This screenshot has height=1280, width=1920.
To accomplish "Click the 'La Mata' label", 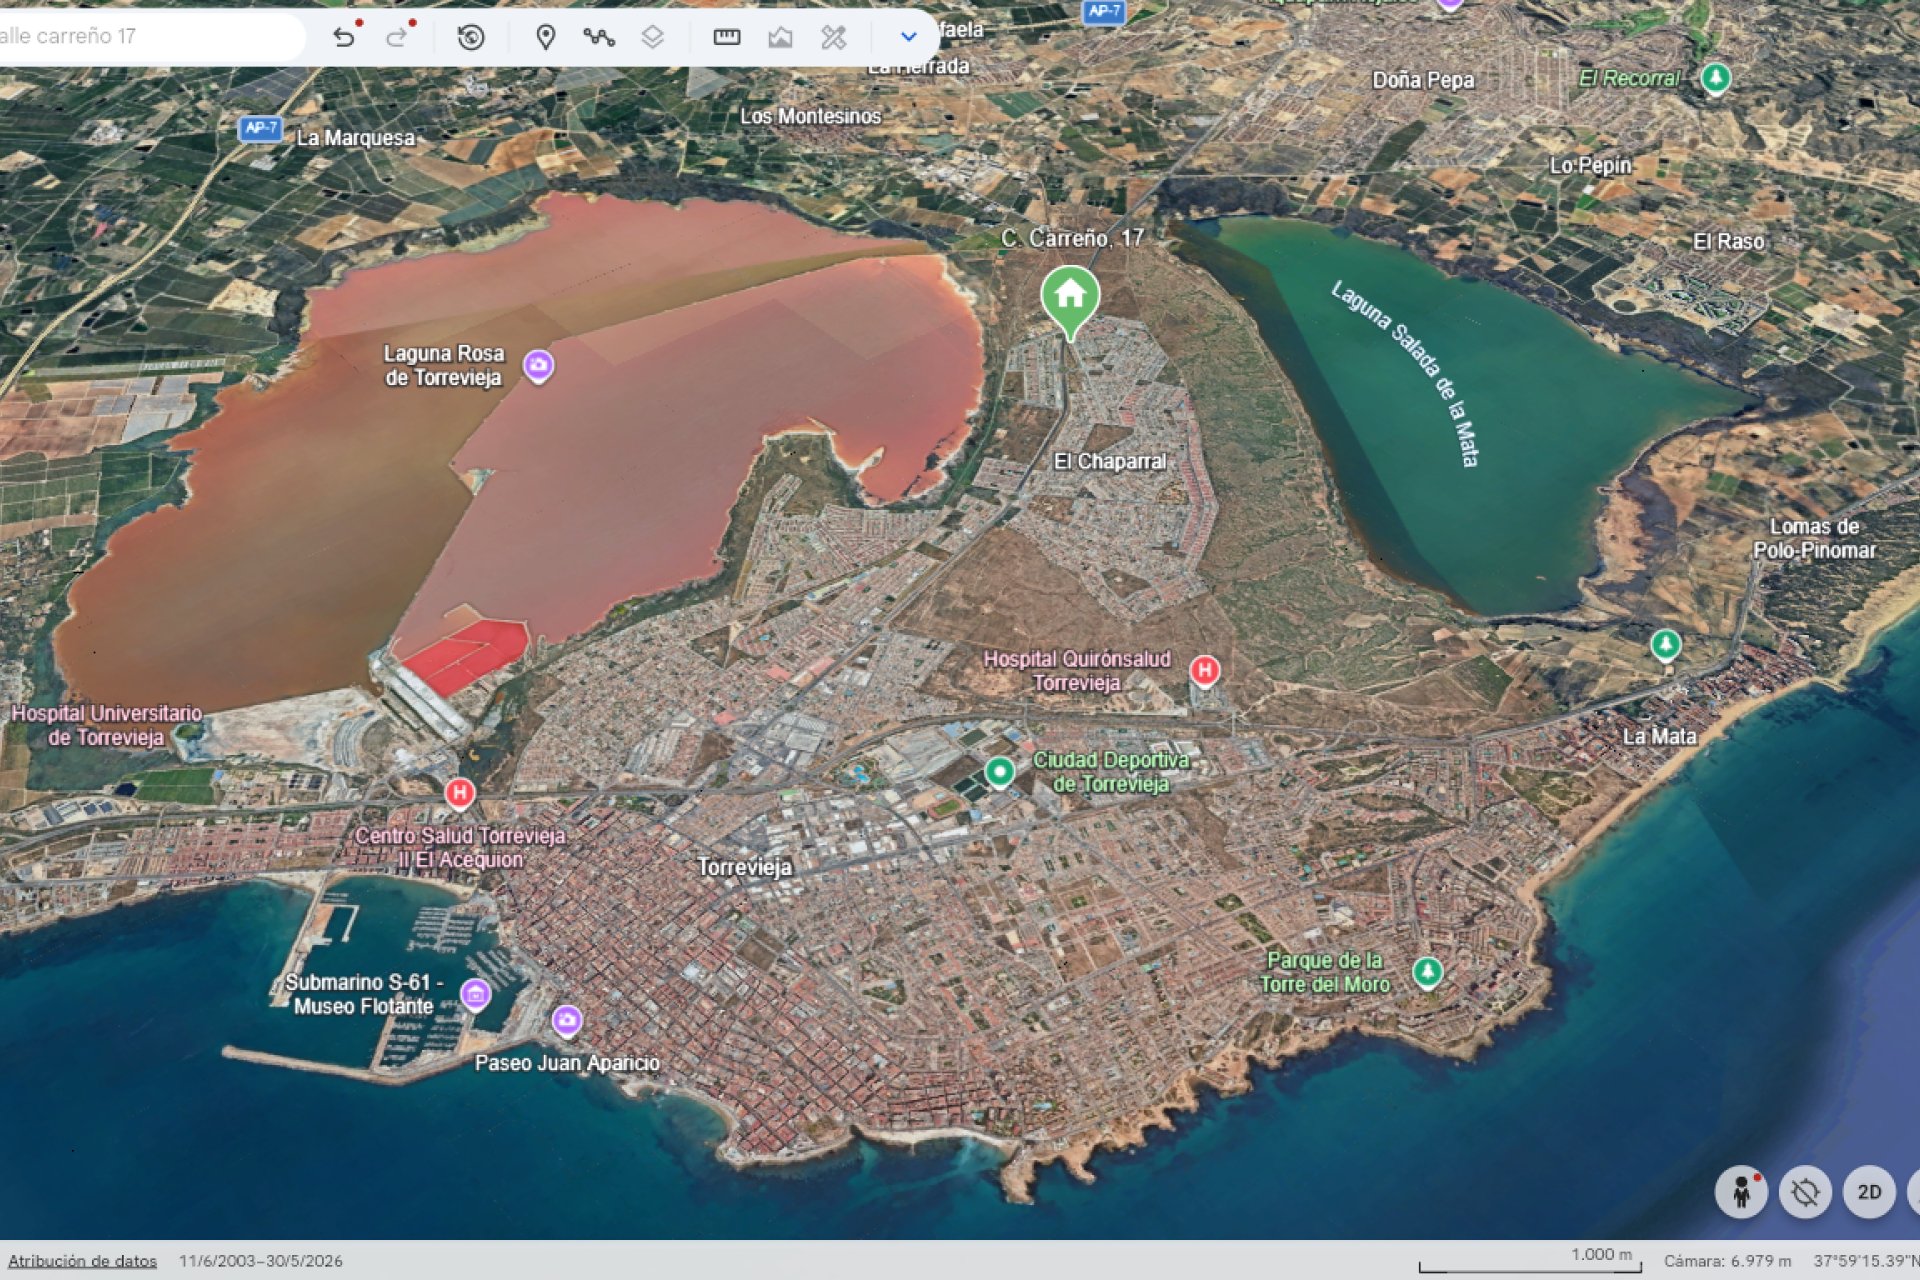I will (x=1659, y=737).
